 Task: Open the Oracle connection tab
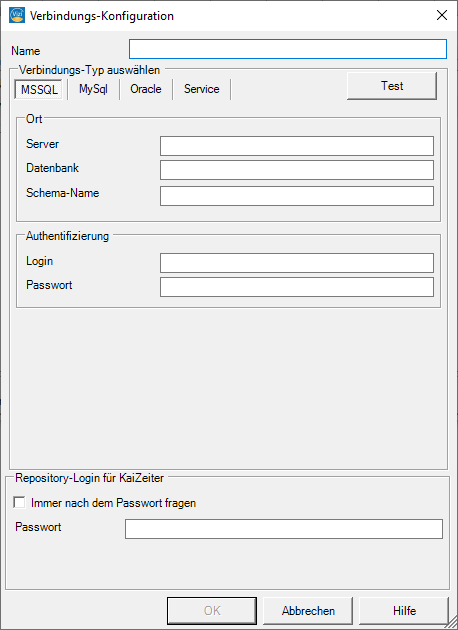click(x=146, y=89)
